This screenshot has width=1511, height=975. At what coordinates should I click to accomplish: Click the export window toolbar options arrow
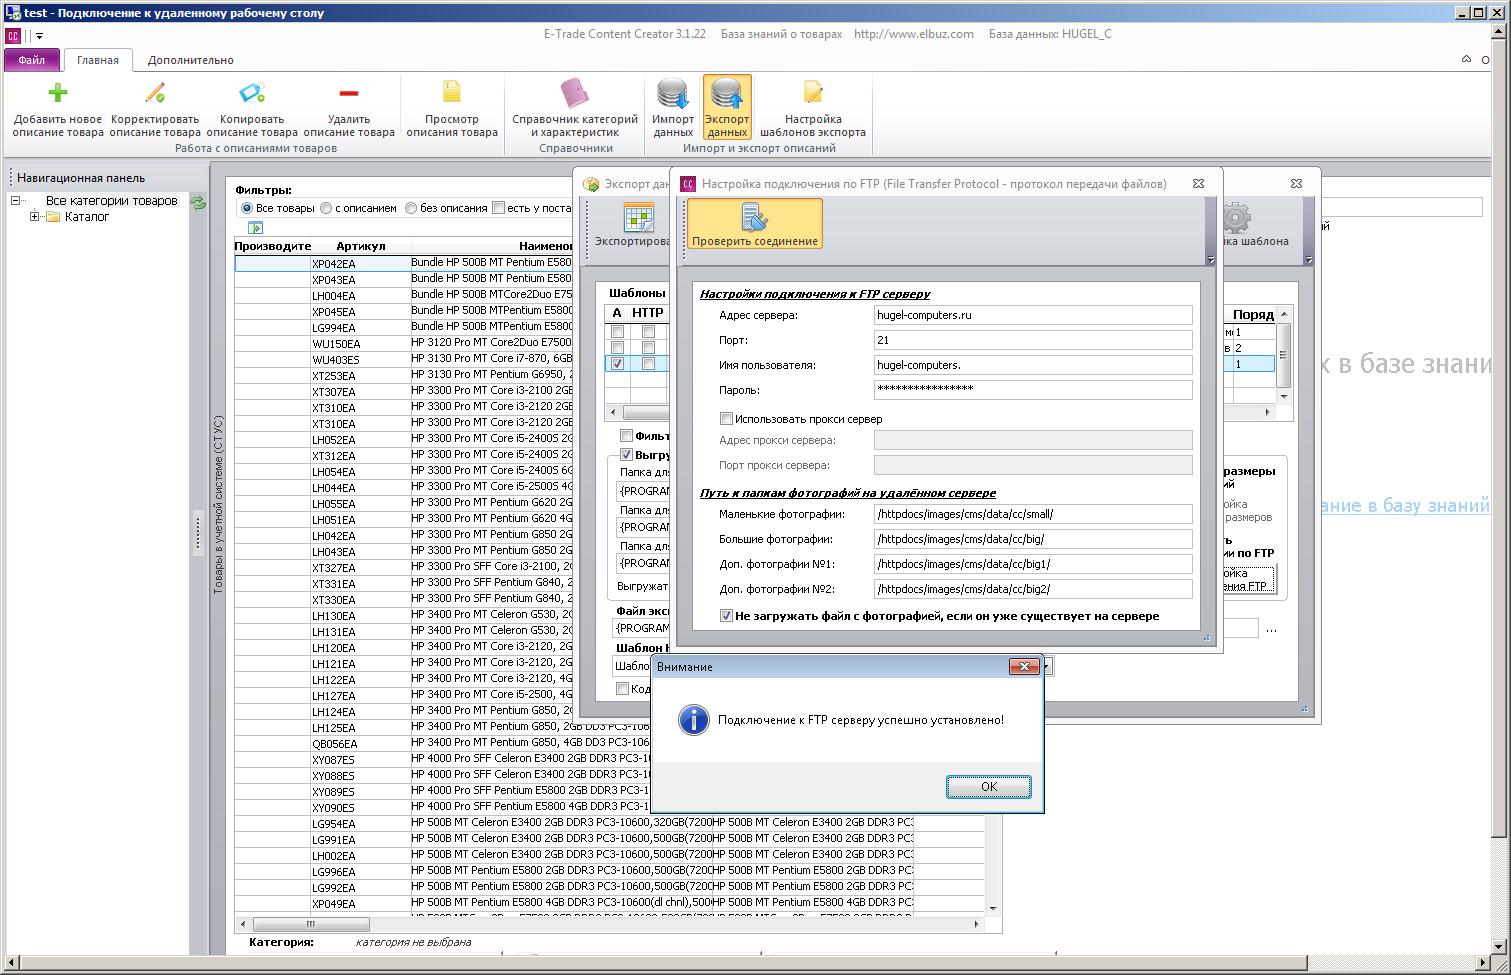(x=1308, y=260)
